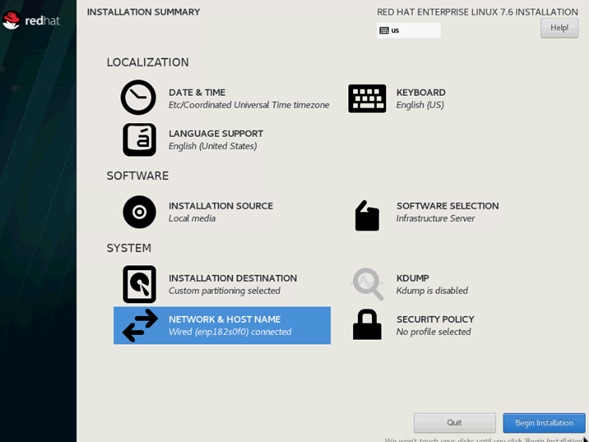
Task: Click the Red Hat logo
Action: click(x=31, y=20)
